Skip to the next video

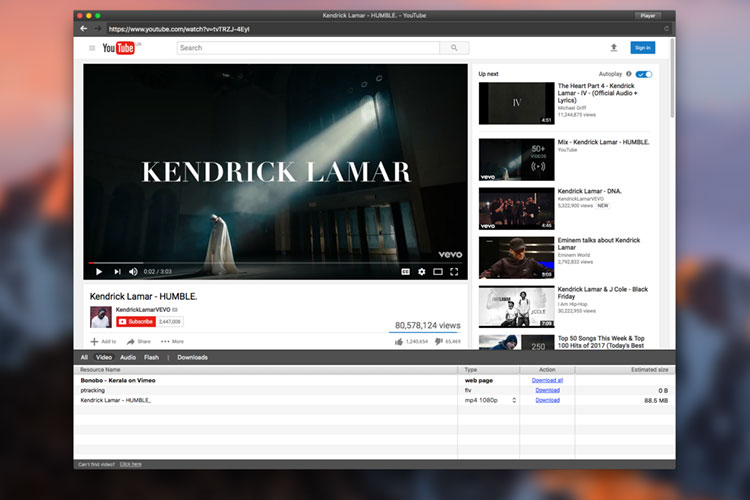pyautogui.click(x=117, y=272)
